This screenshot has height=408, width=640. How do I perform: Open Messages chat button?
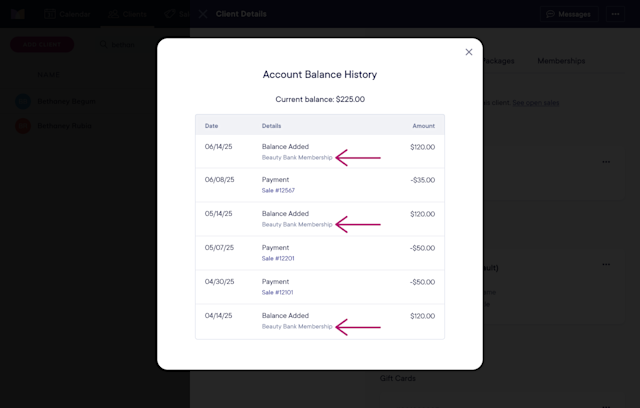(569, 14)
